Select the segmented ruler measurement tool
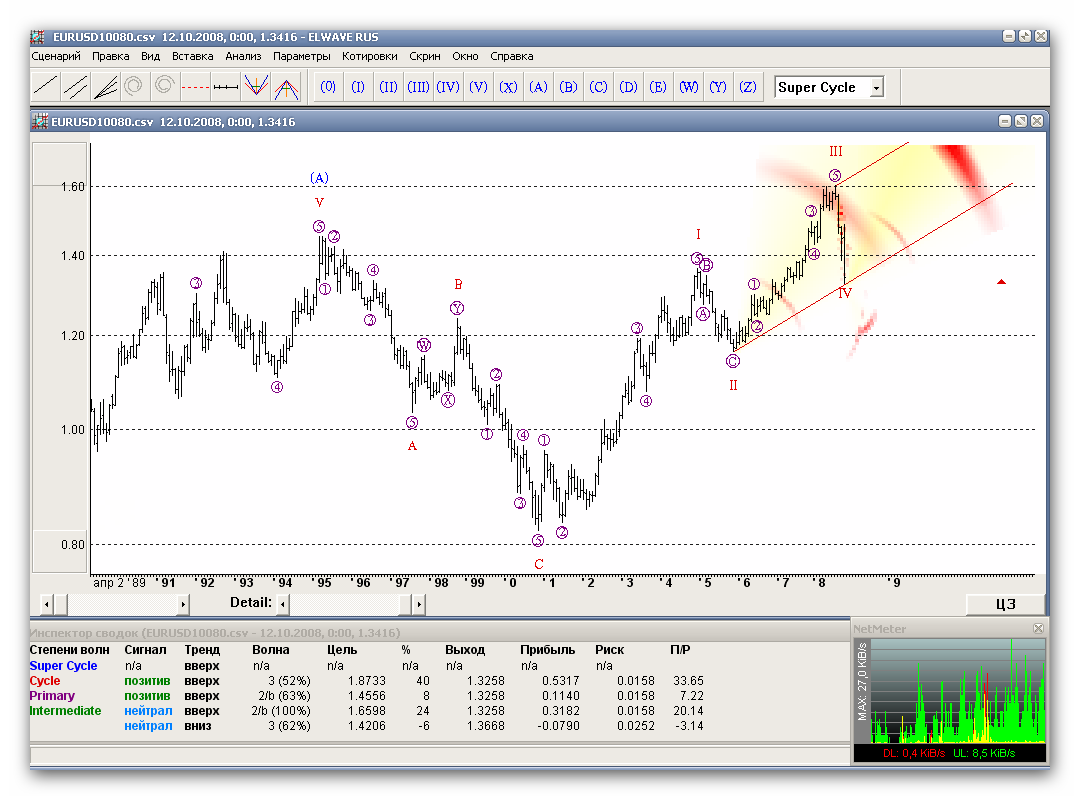This screenshot has height=796, width=1076. 226,87
